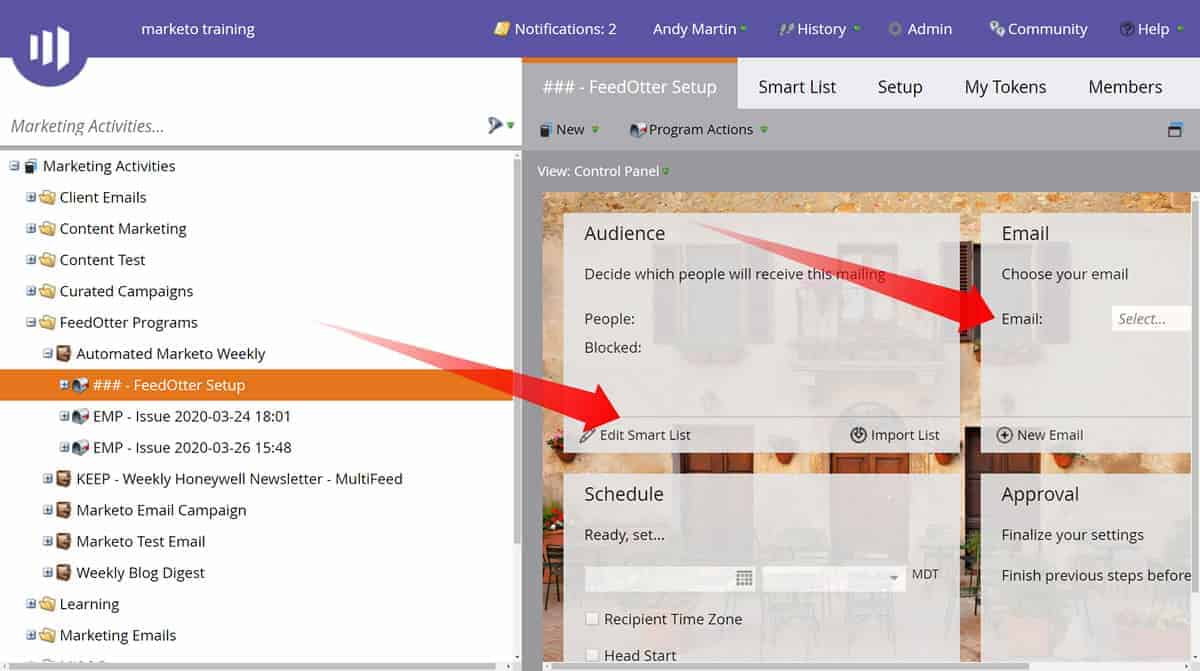Image resolution: width=1200 pixels, height=671 pixels.
Task: Enable Recipient Time Zone checkbox
Action: point(592,619)
